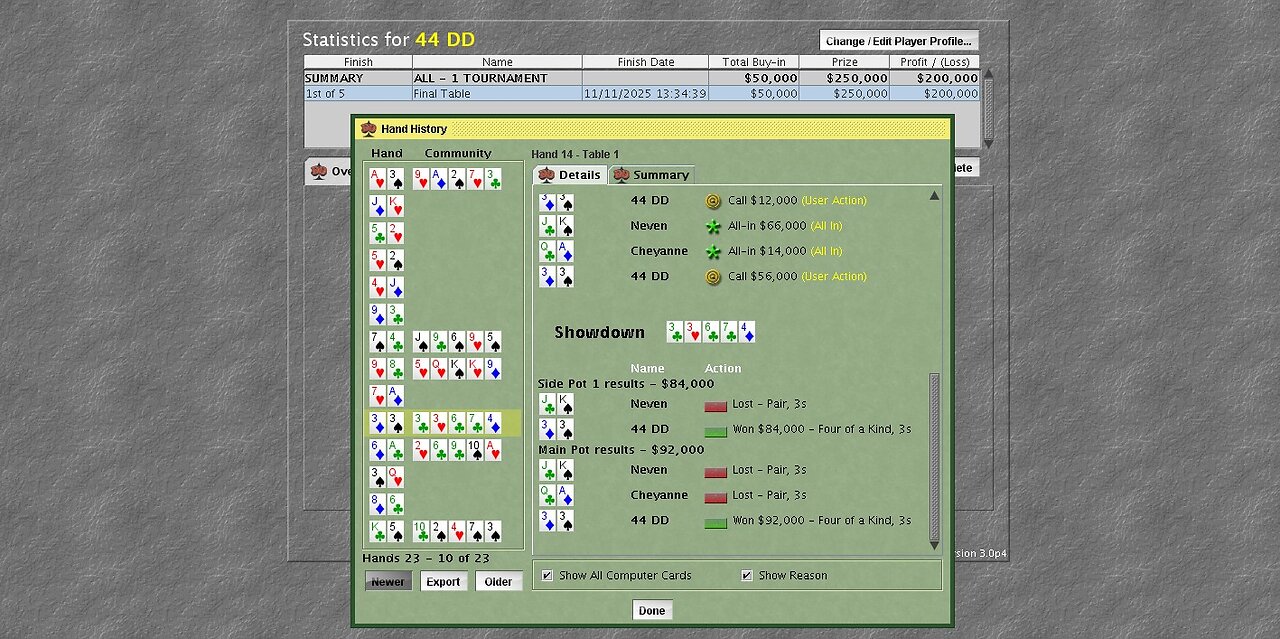Click Neven's red lost marker in Side Pot 1

(x=715, y=406)
